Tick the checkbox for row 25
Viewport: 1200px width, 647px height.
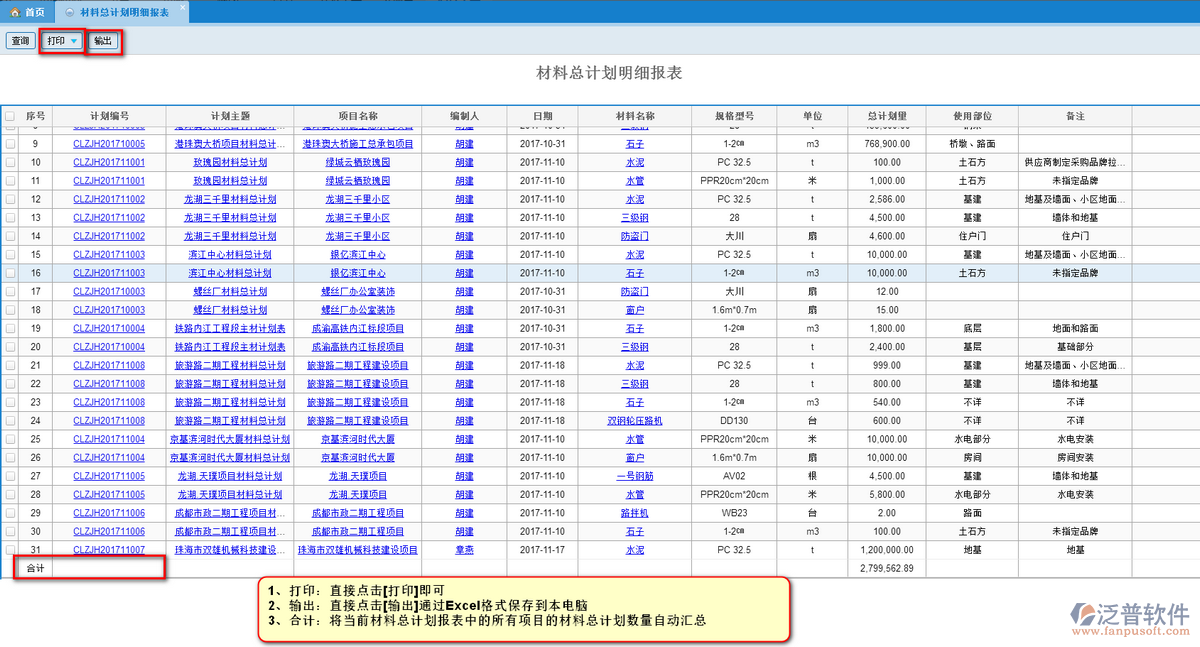(x=10, y=439)
